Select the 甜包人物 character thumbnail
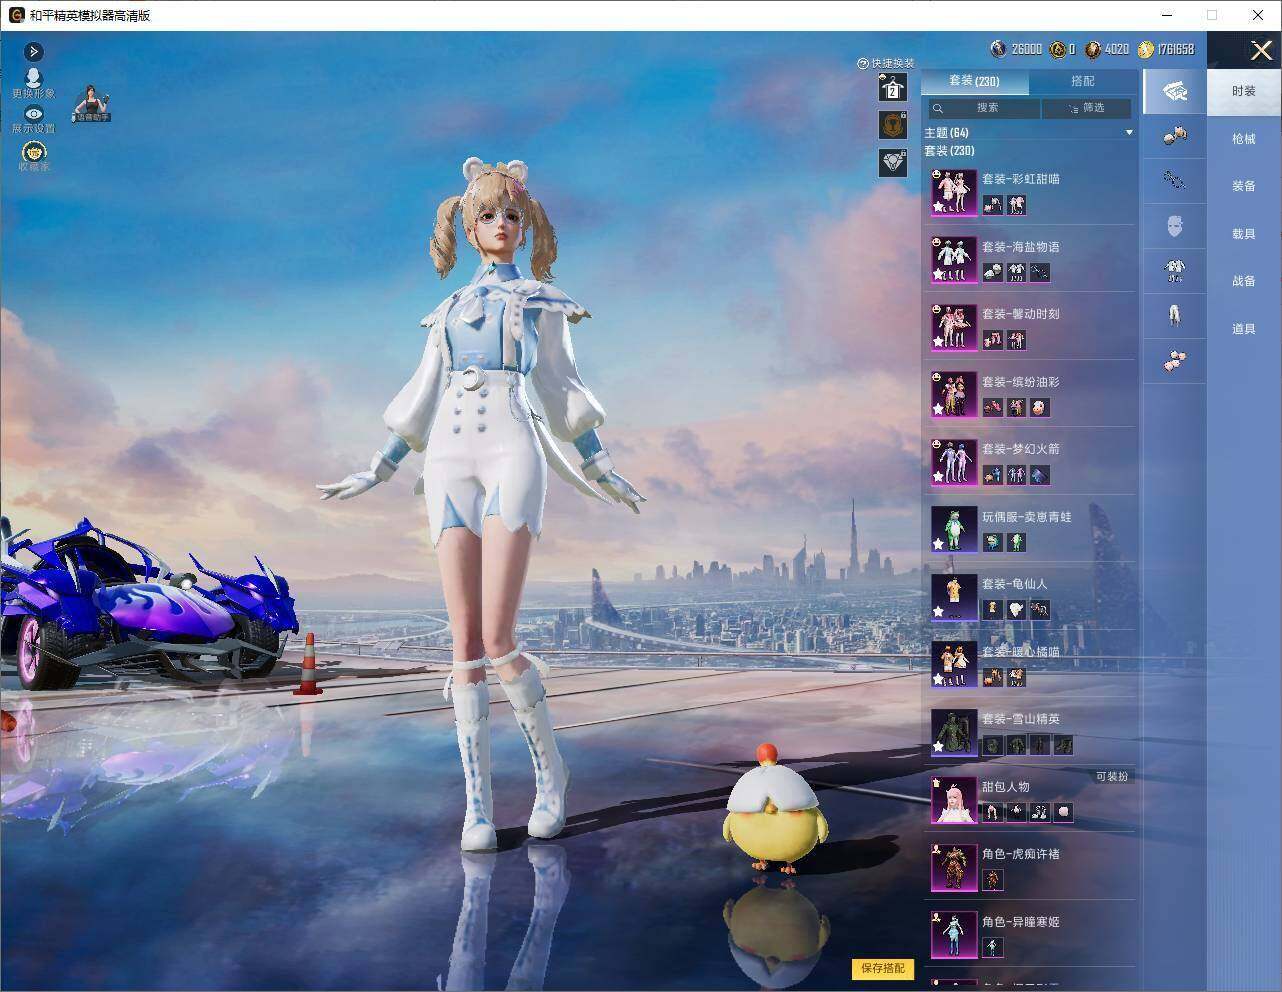The height and width of the screenshot is (992, 1282). point(954,799)
